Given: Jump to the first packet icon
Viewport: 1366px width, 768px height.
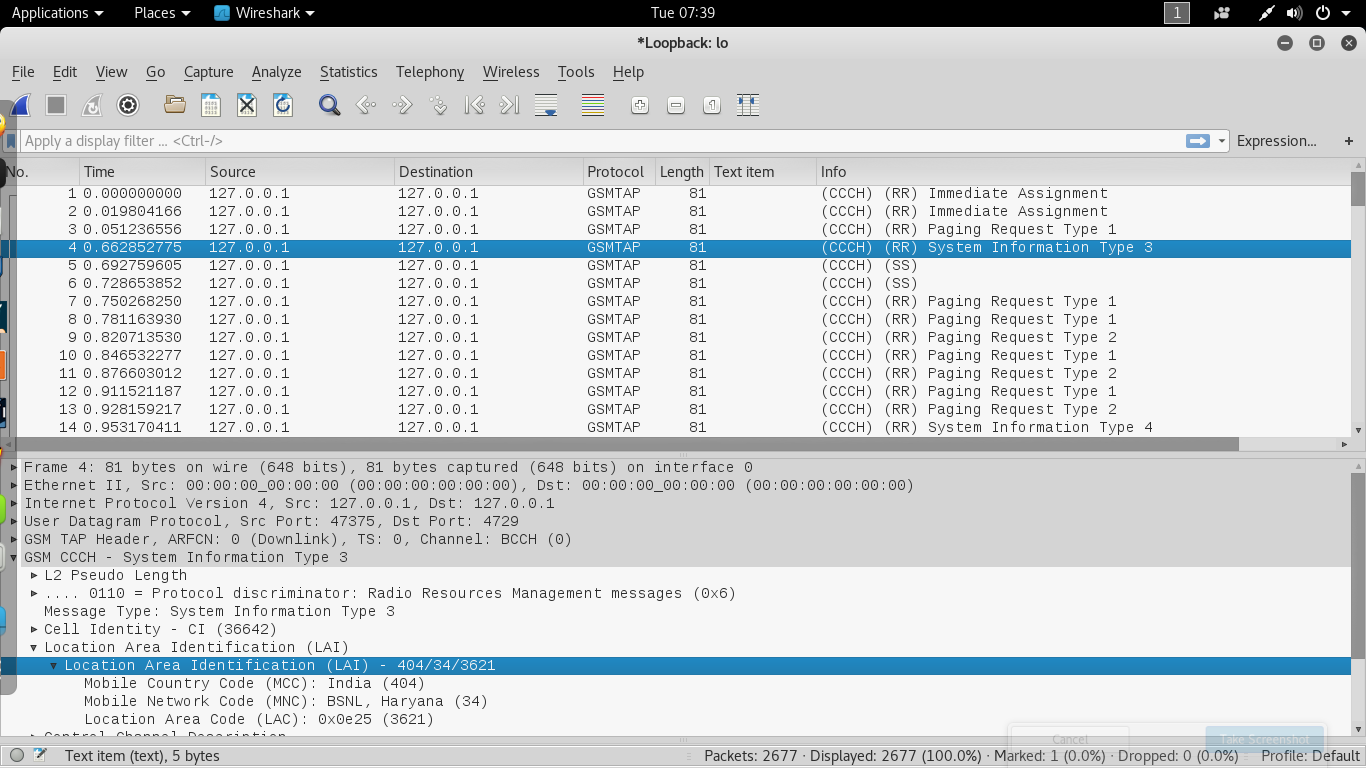Looking at the screenshot, I should [x=474, y=105].
